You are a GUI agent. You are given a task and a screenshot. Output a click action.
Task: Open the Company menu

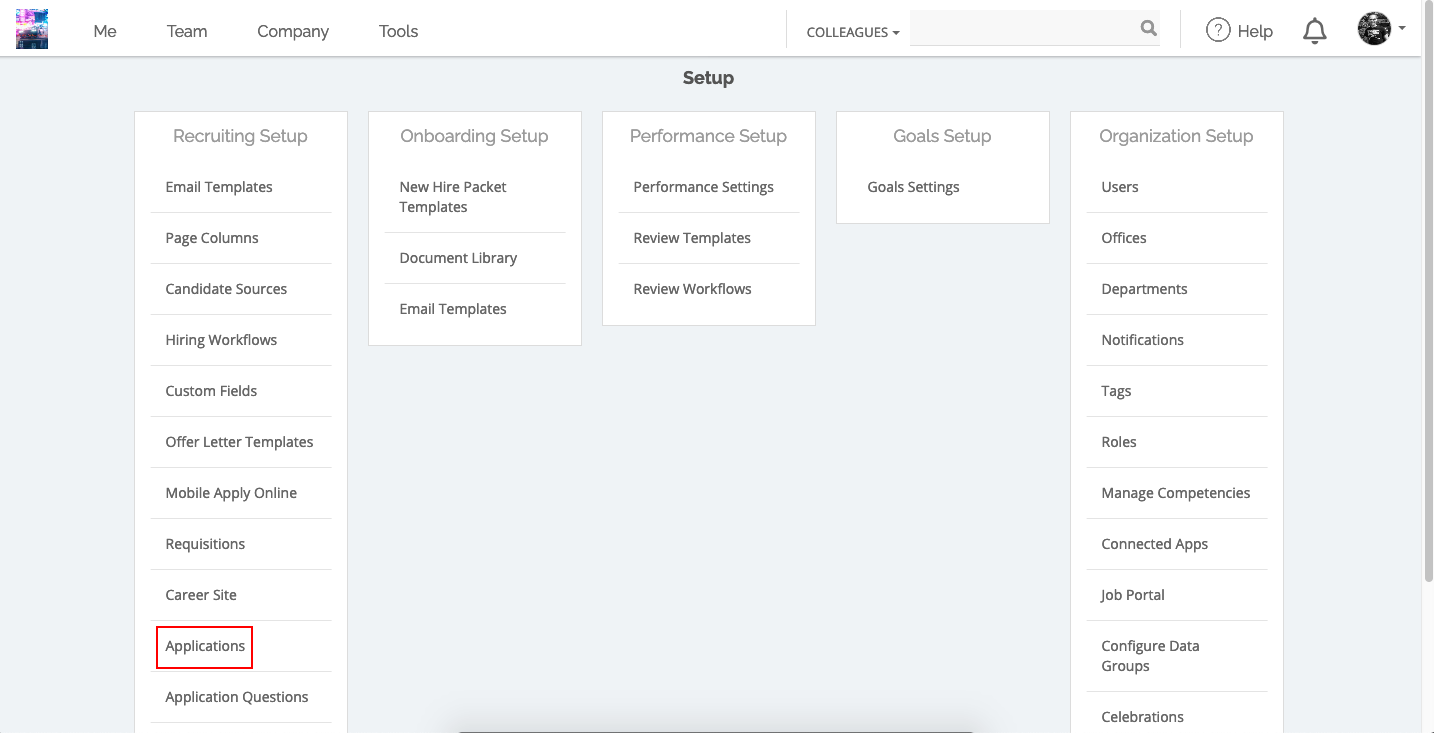coord(293,31)
